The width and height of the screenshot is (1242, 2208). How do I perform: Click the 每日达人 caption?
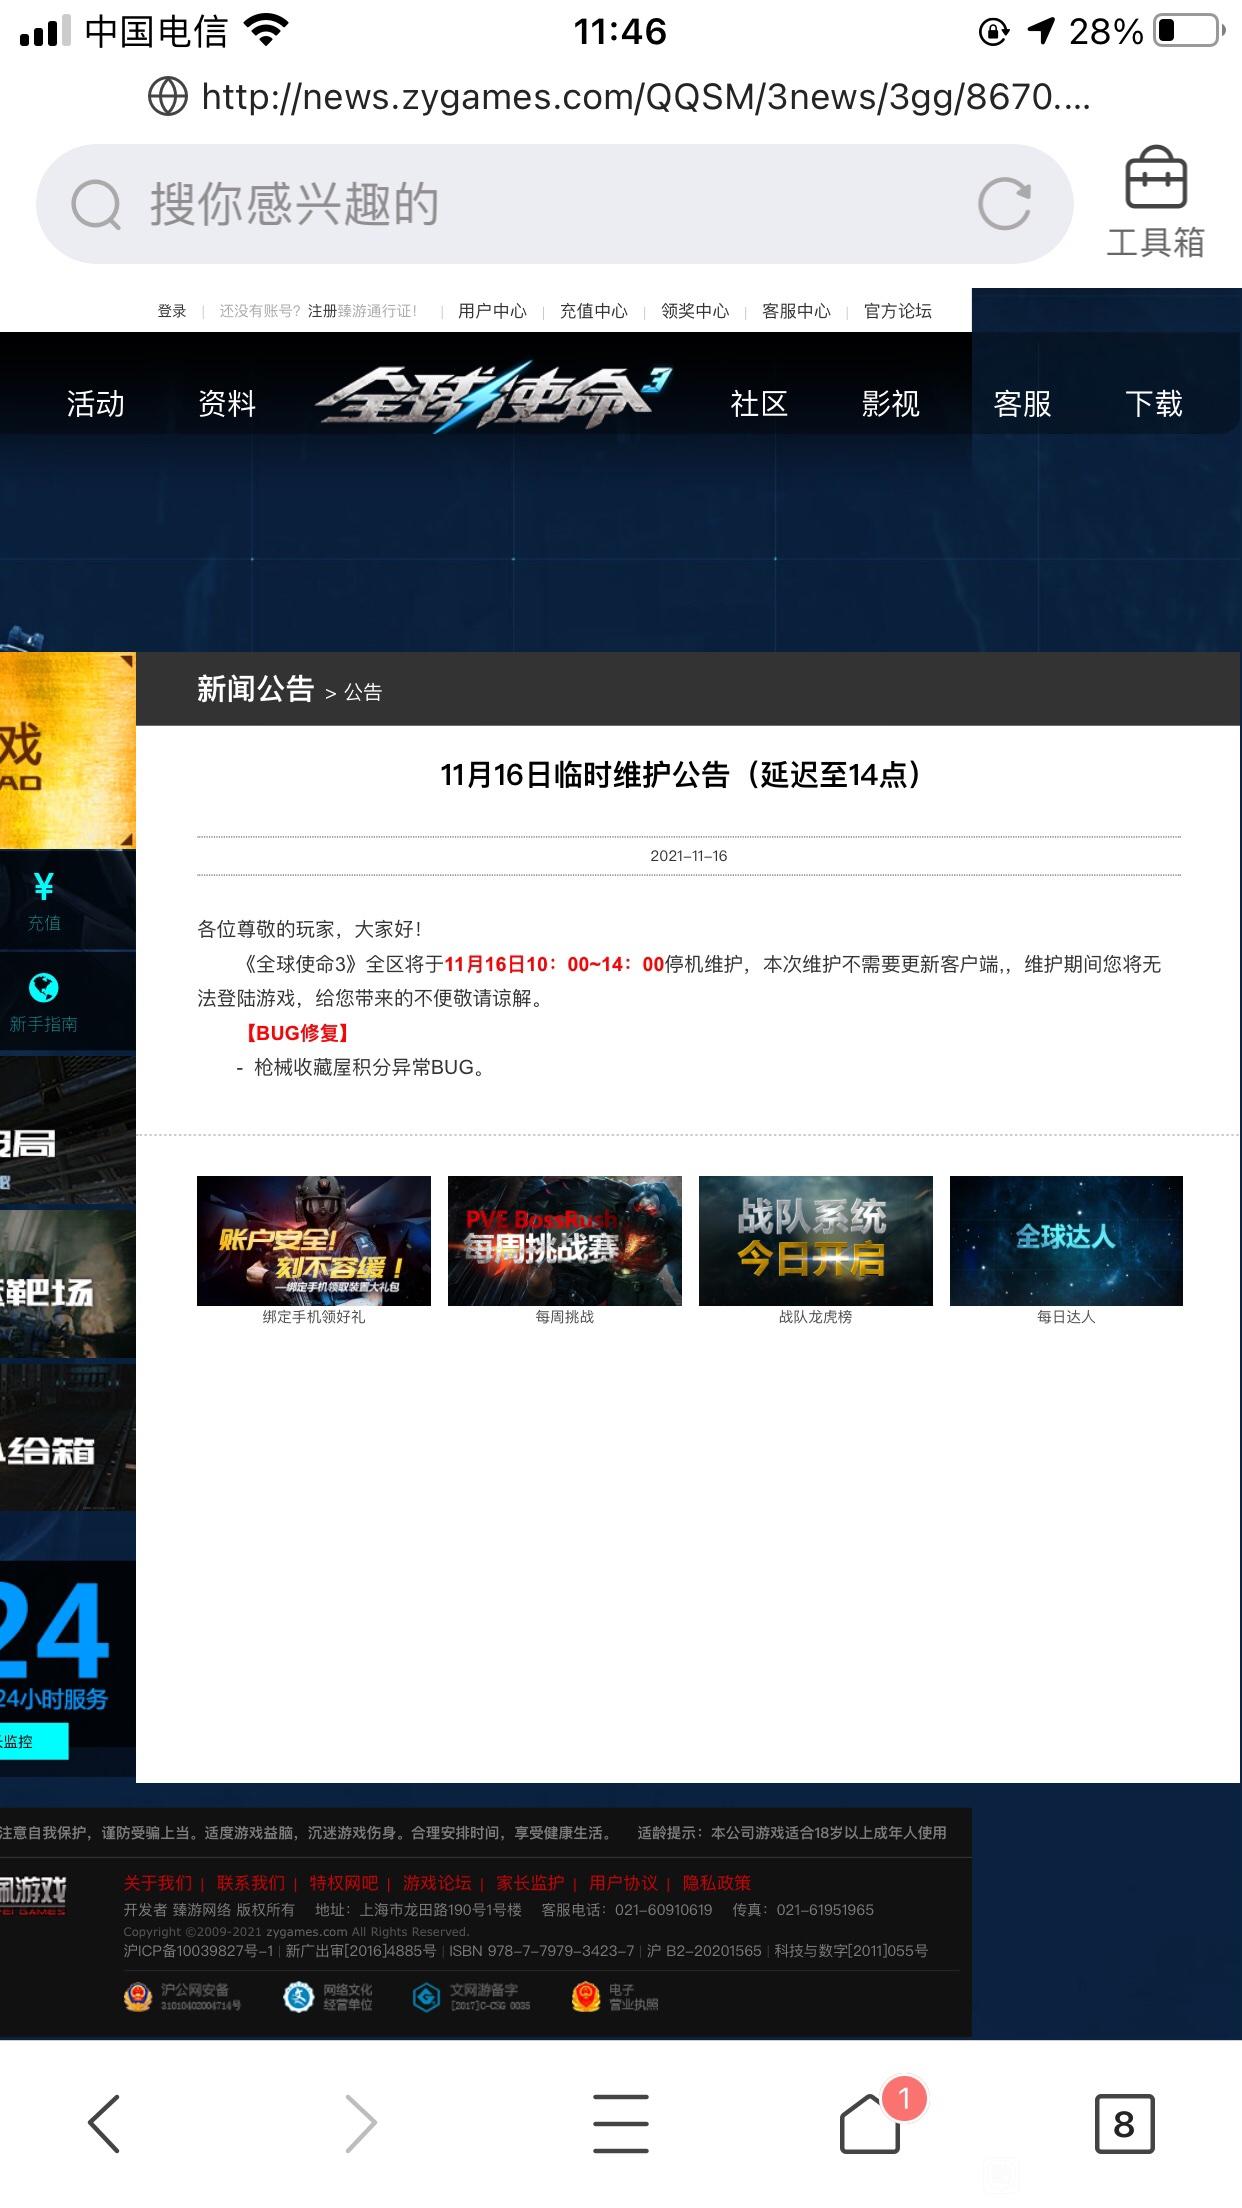(1066, 1317)
